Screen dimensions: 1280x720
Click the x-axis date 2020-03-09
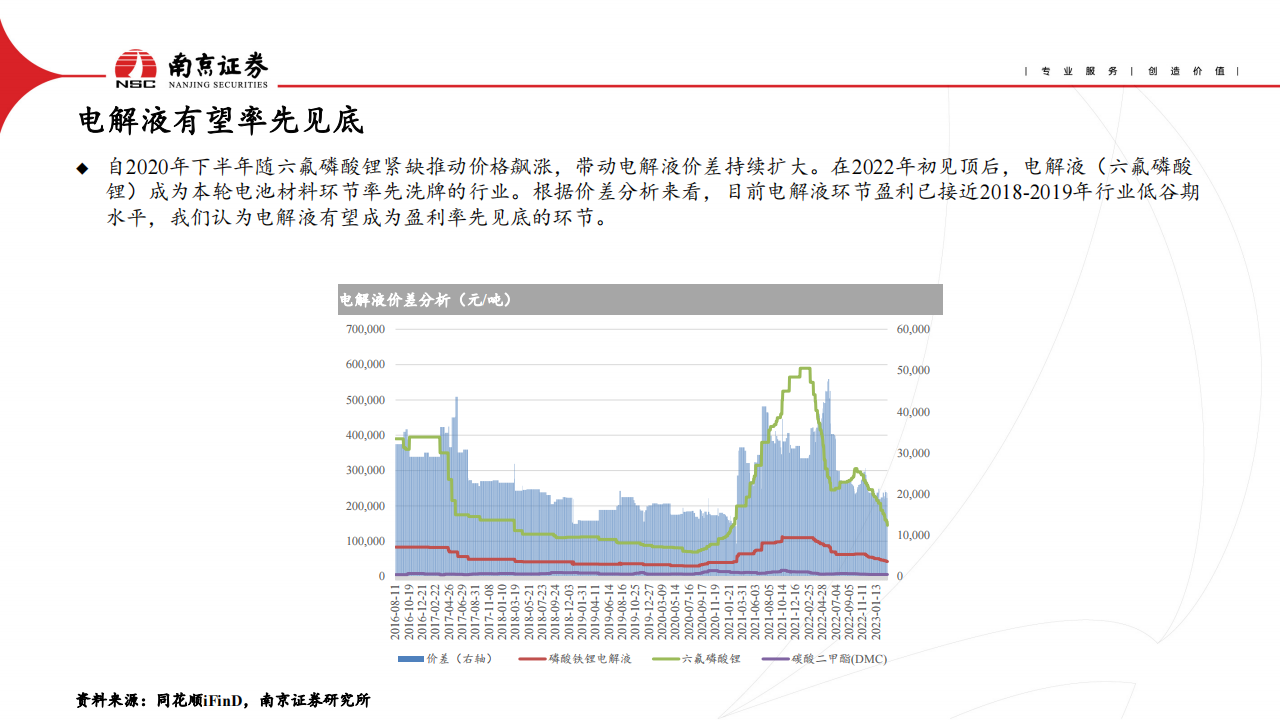tap(660, 612)
